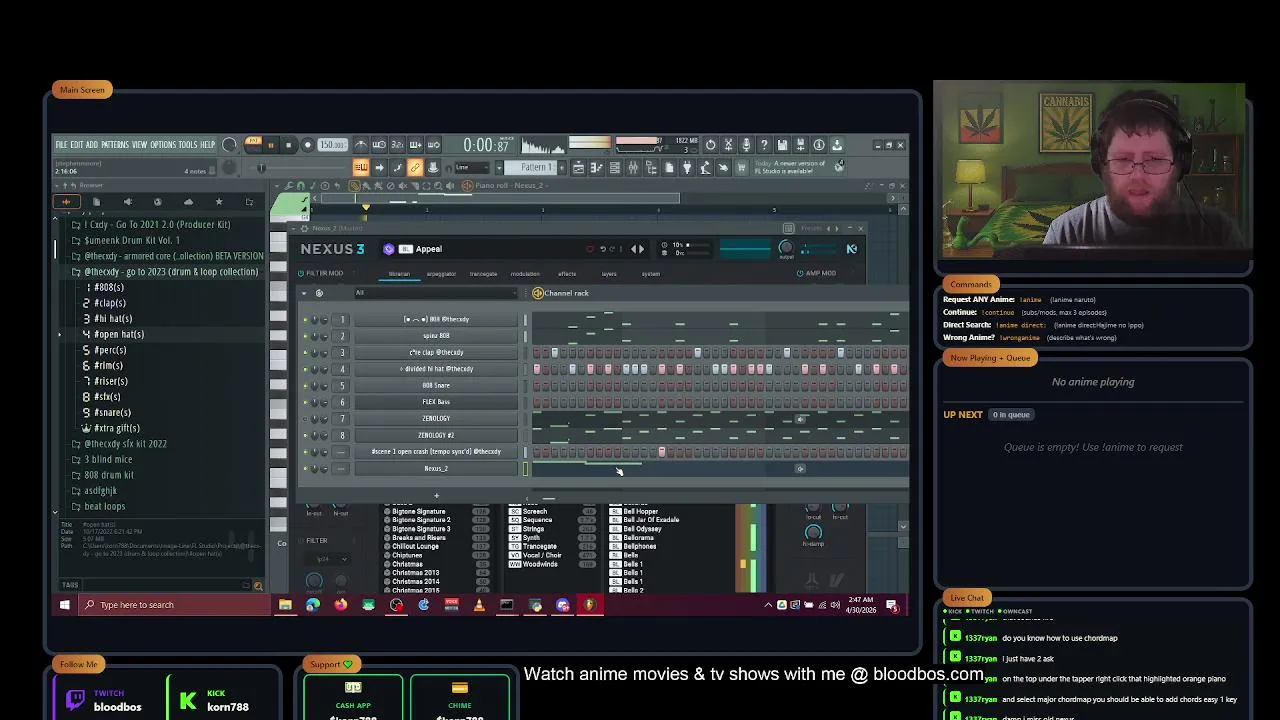Viewport: 1280px width, 720px height.
Task: Click the Appeal preset name
Action: coord(429,249)
